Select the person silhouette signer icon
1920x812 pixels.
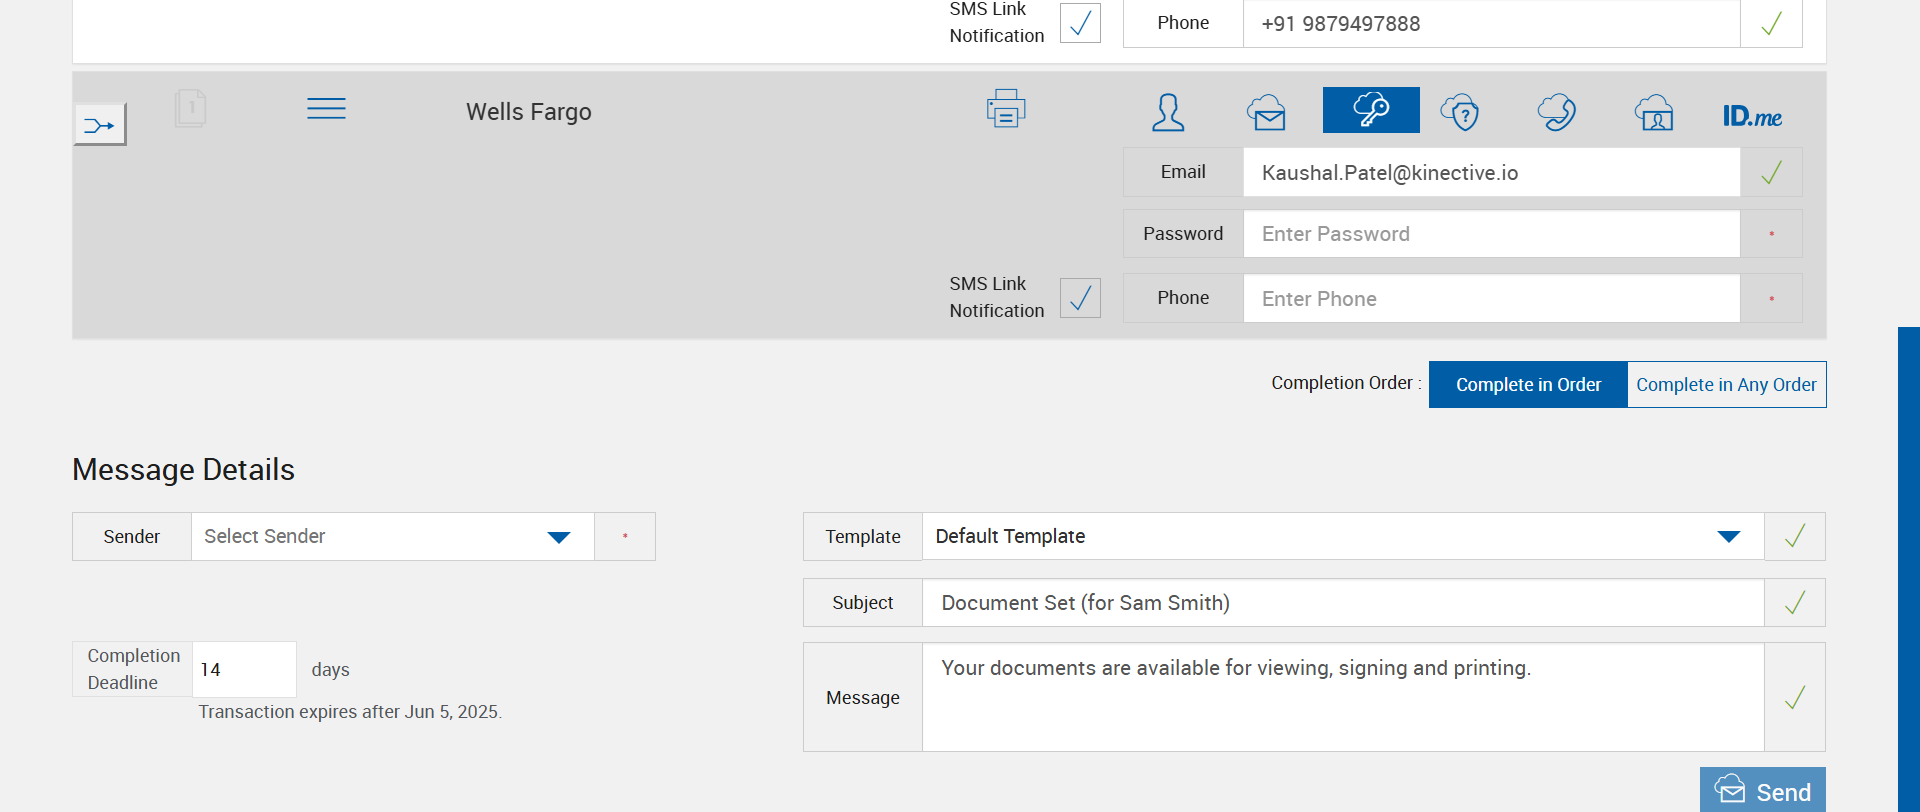1168,112
